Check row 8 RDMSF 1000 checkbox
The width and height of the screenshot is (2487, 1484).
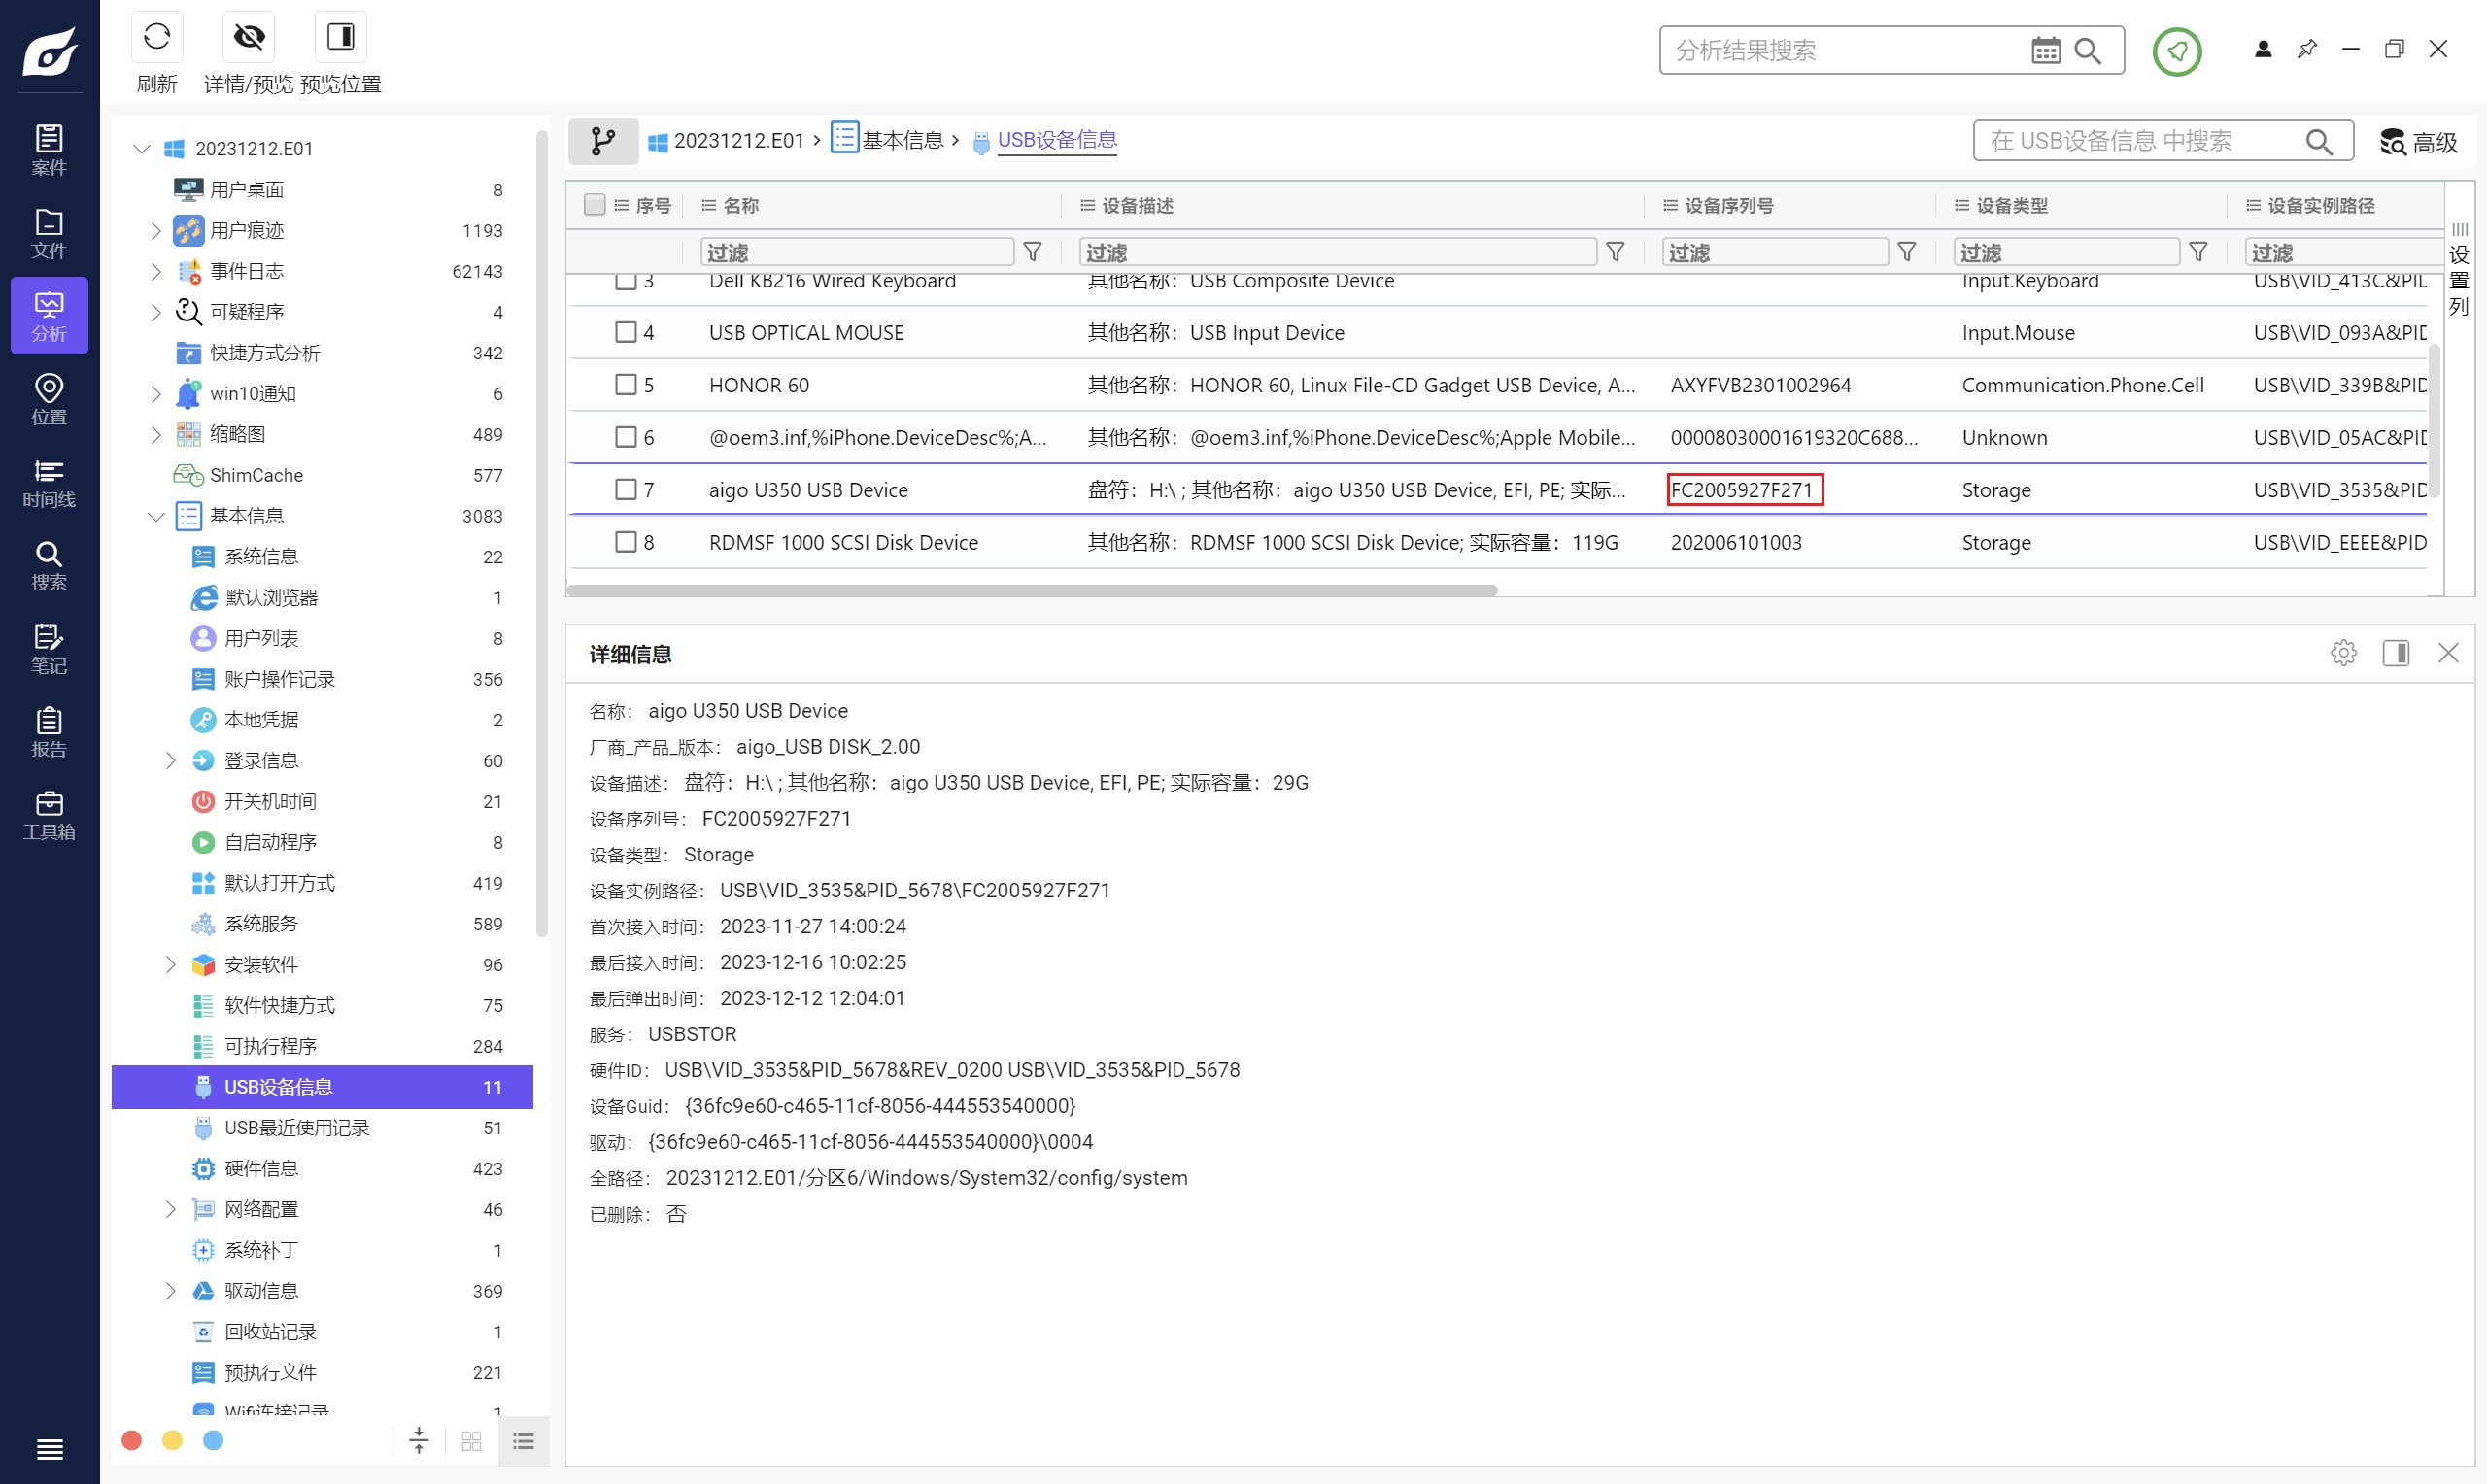pyautogui.click(x=626, y=542)
